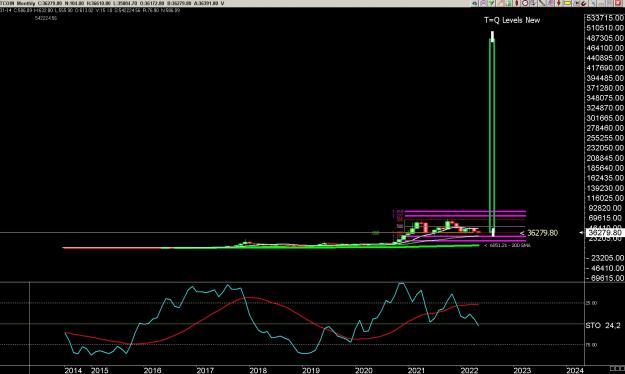This screenshot has height=374, width=625.
Task: Click the red down arrow toolbar icon
Action: coord(558,3)
